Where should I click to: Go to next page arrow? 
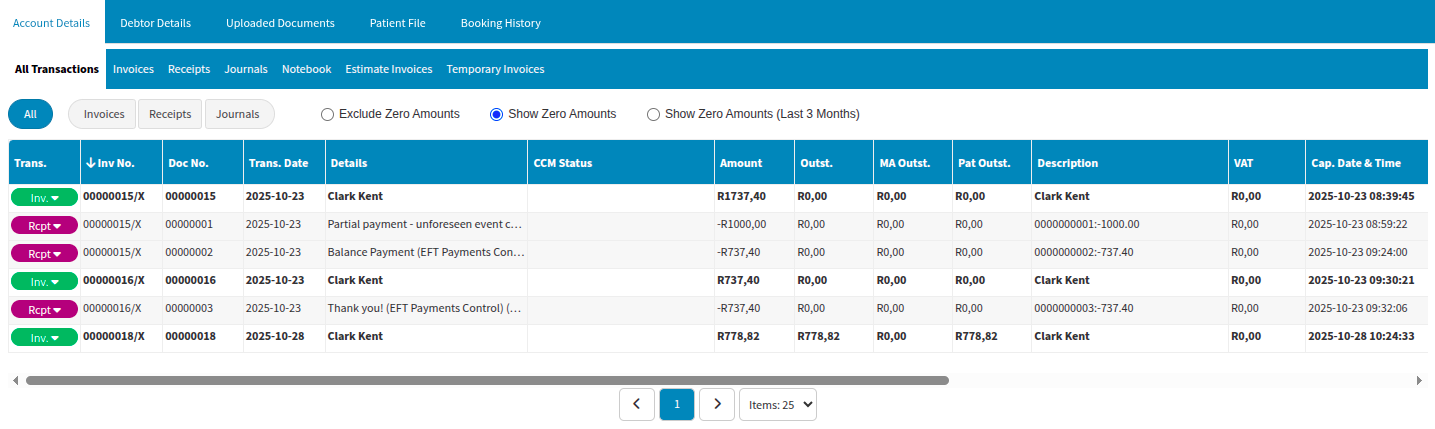click(717, 404)
